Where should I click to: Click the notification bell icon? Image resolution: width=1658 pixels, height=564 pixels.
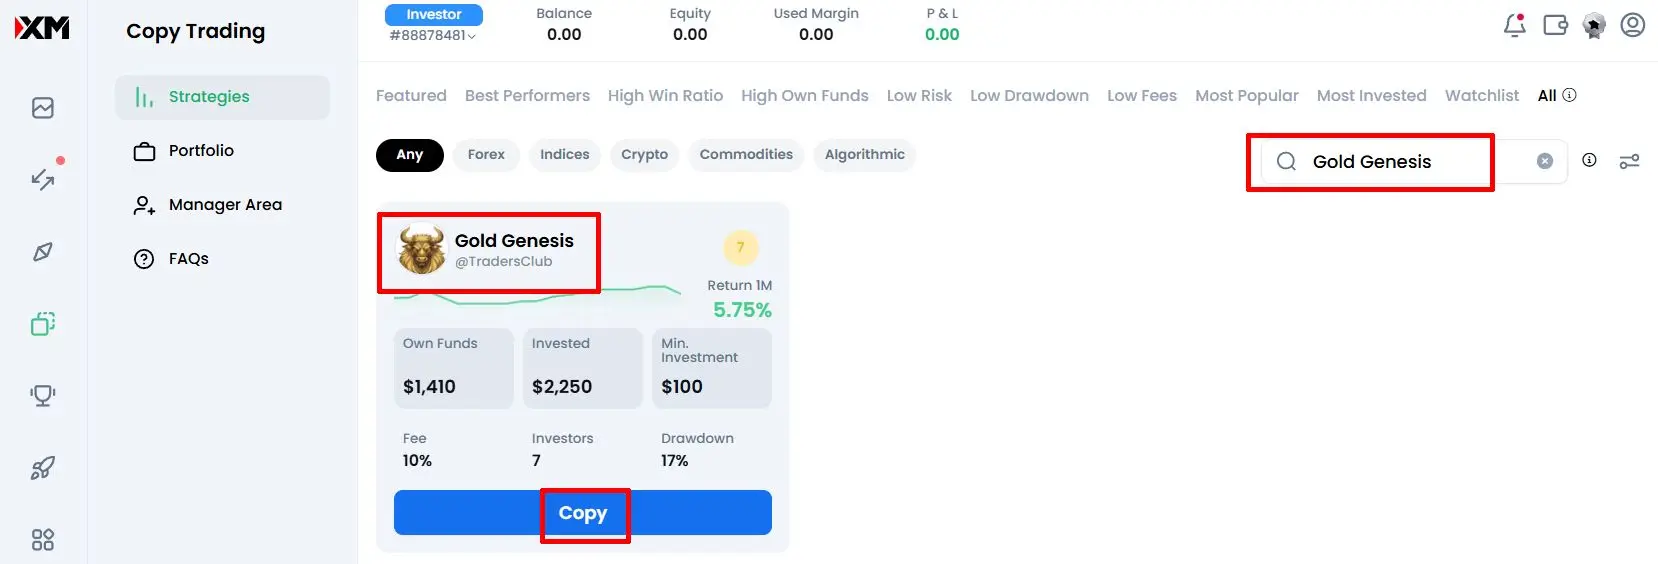tap(1514, 26)
